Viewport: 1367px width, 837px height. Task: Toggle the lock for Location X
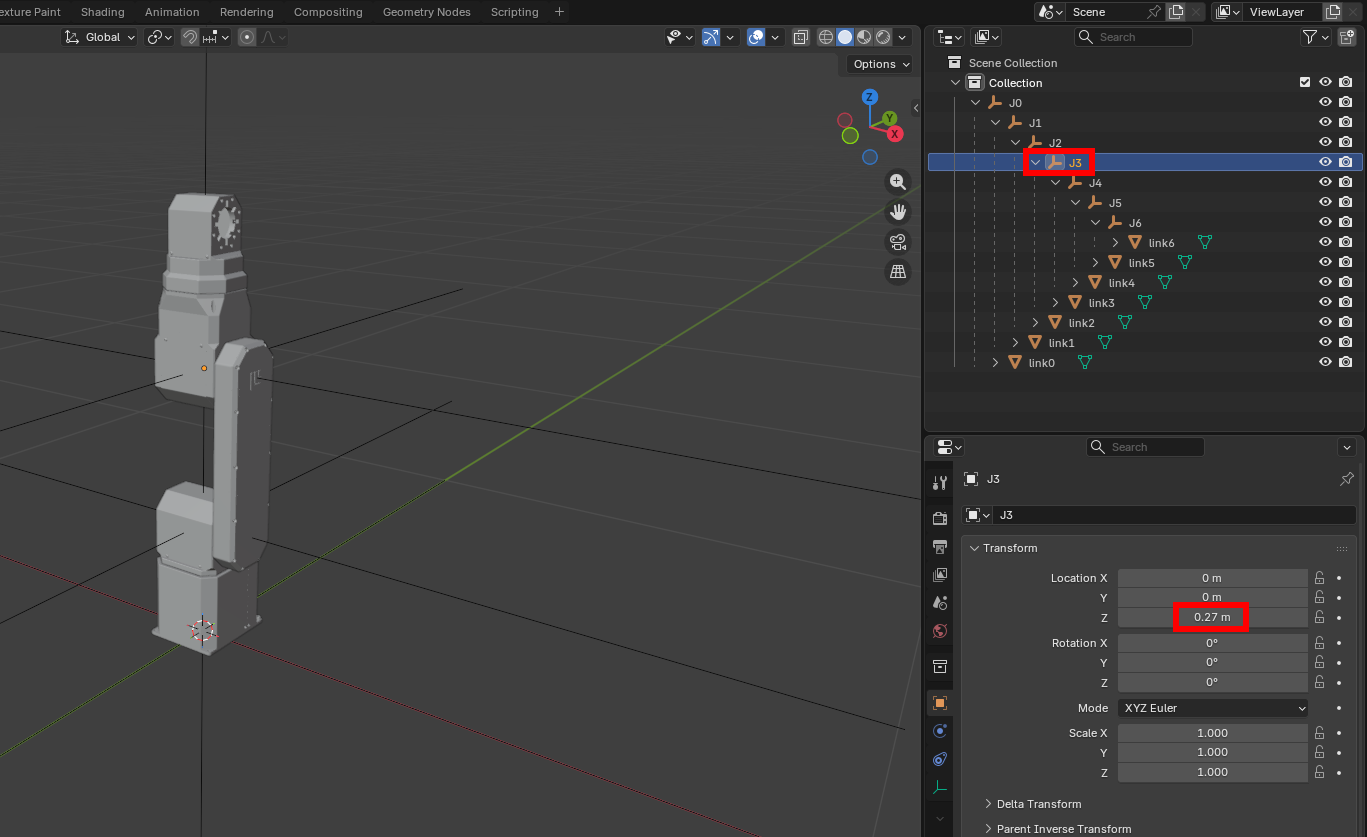[x=1320, y=578]
